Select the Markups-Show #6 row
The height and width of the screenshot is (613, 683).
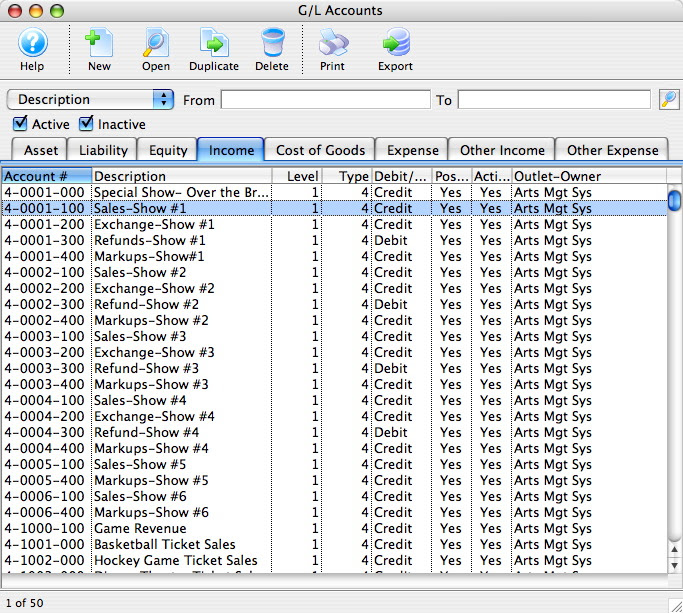pyautogui.click(x=334, y=512)
